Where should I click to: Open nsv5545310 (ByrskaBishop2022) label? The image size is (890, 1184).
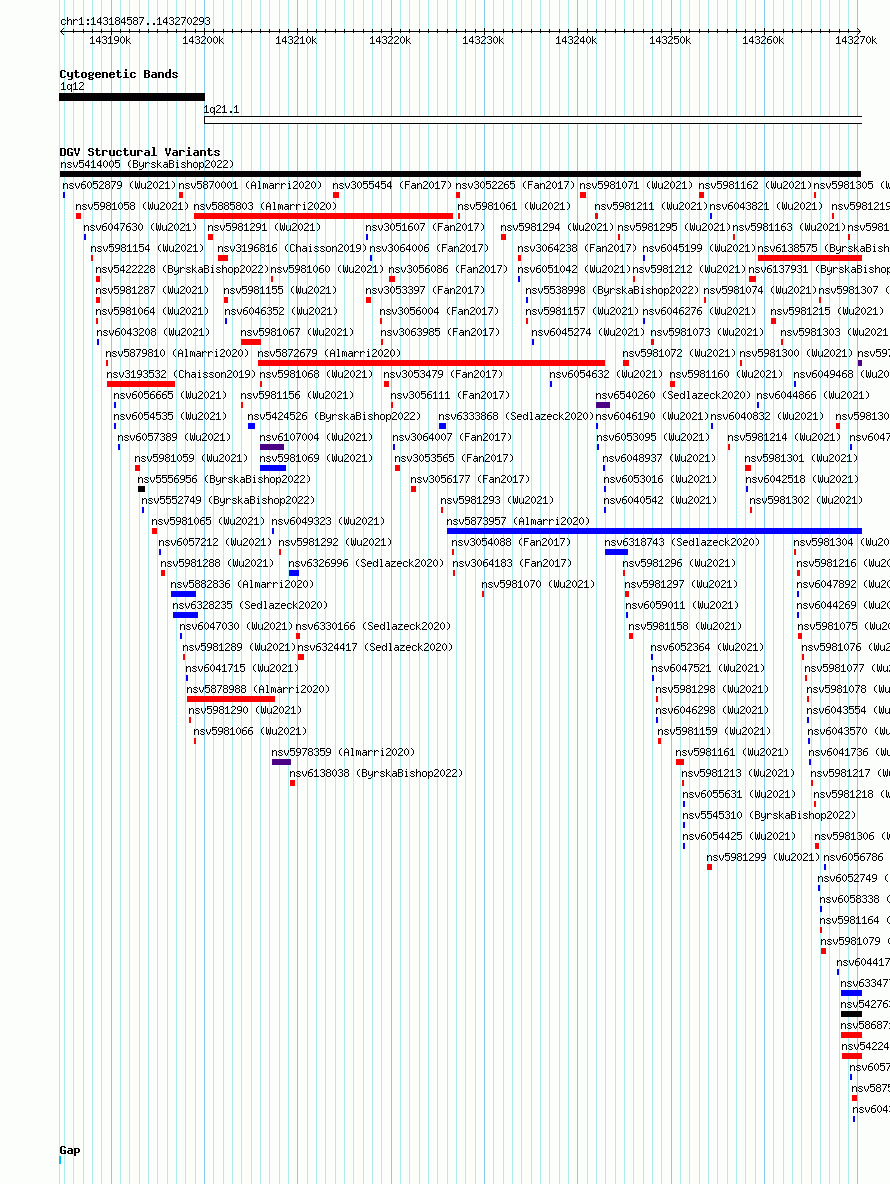pyautogui.click(x=770, y=816)
